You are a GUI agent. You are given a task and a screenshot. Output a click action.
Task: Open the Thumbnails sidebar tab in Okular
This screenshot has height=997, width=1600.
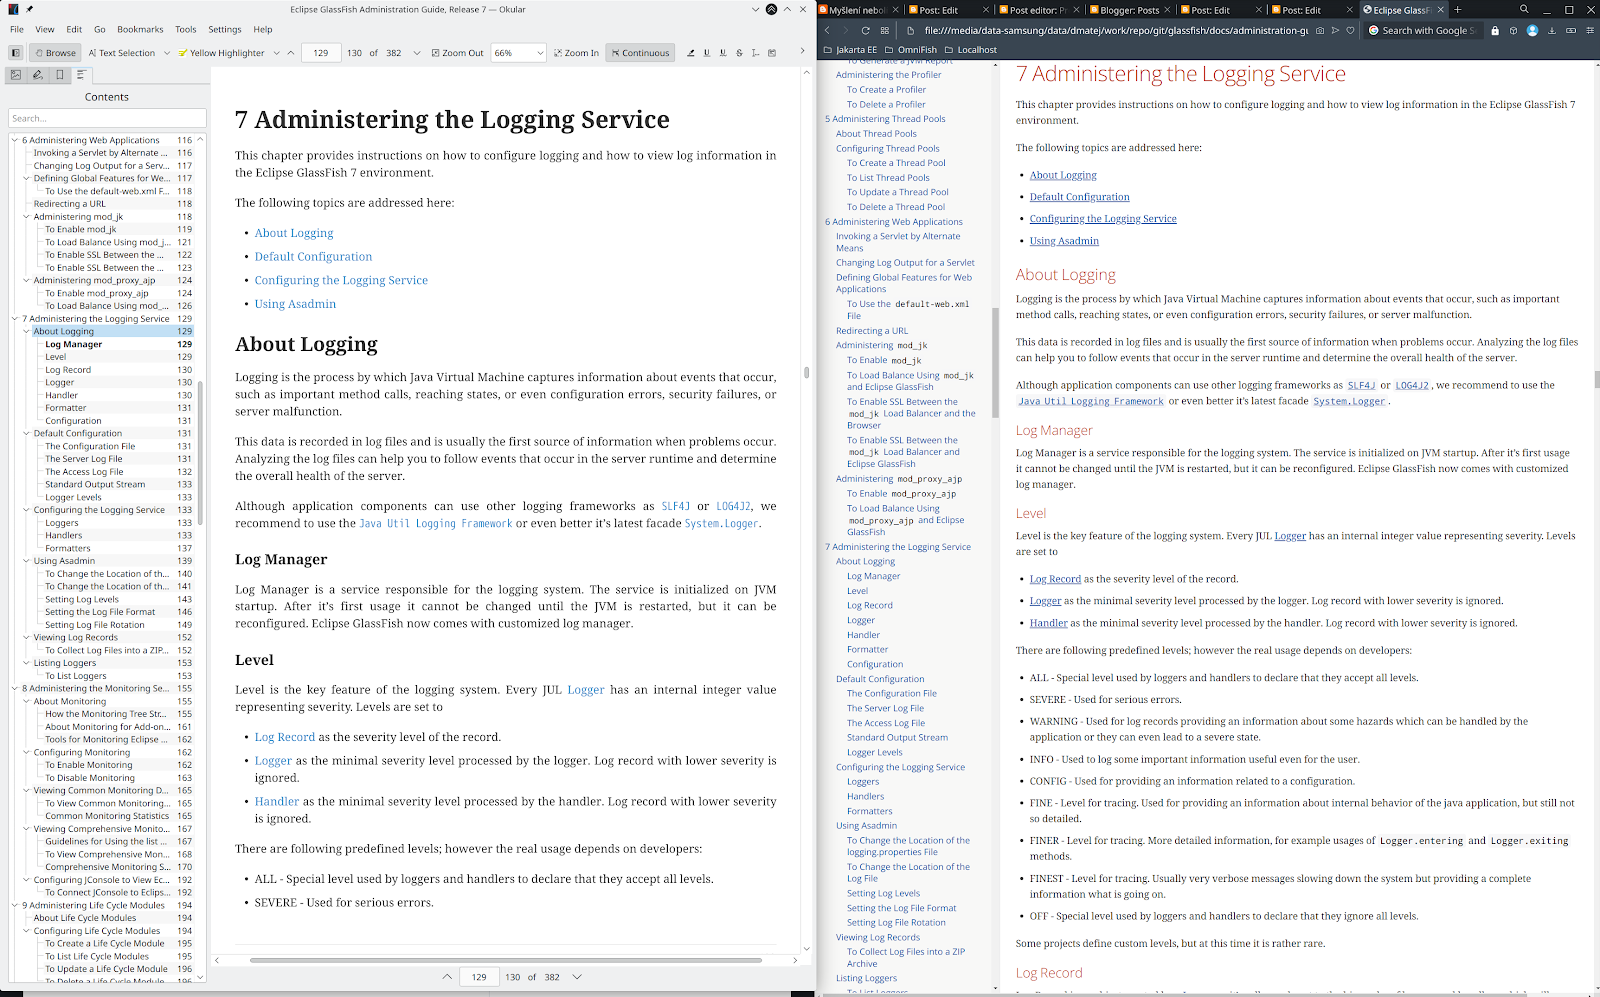[x=16, y=75]
